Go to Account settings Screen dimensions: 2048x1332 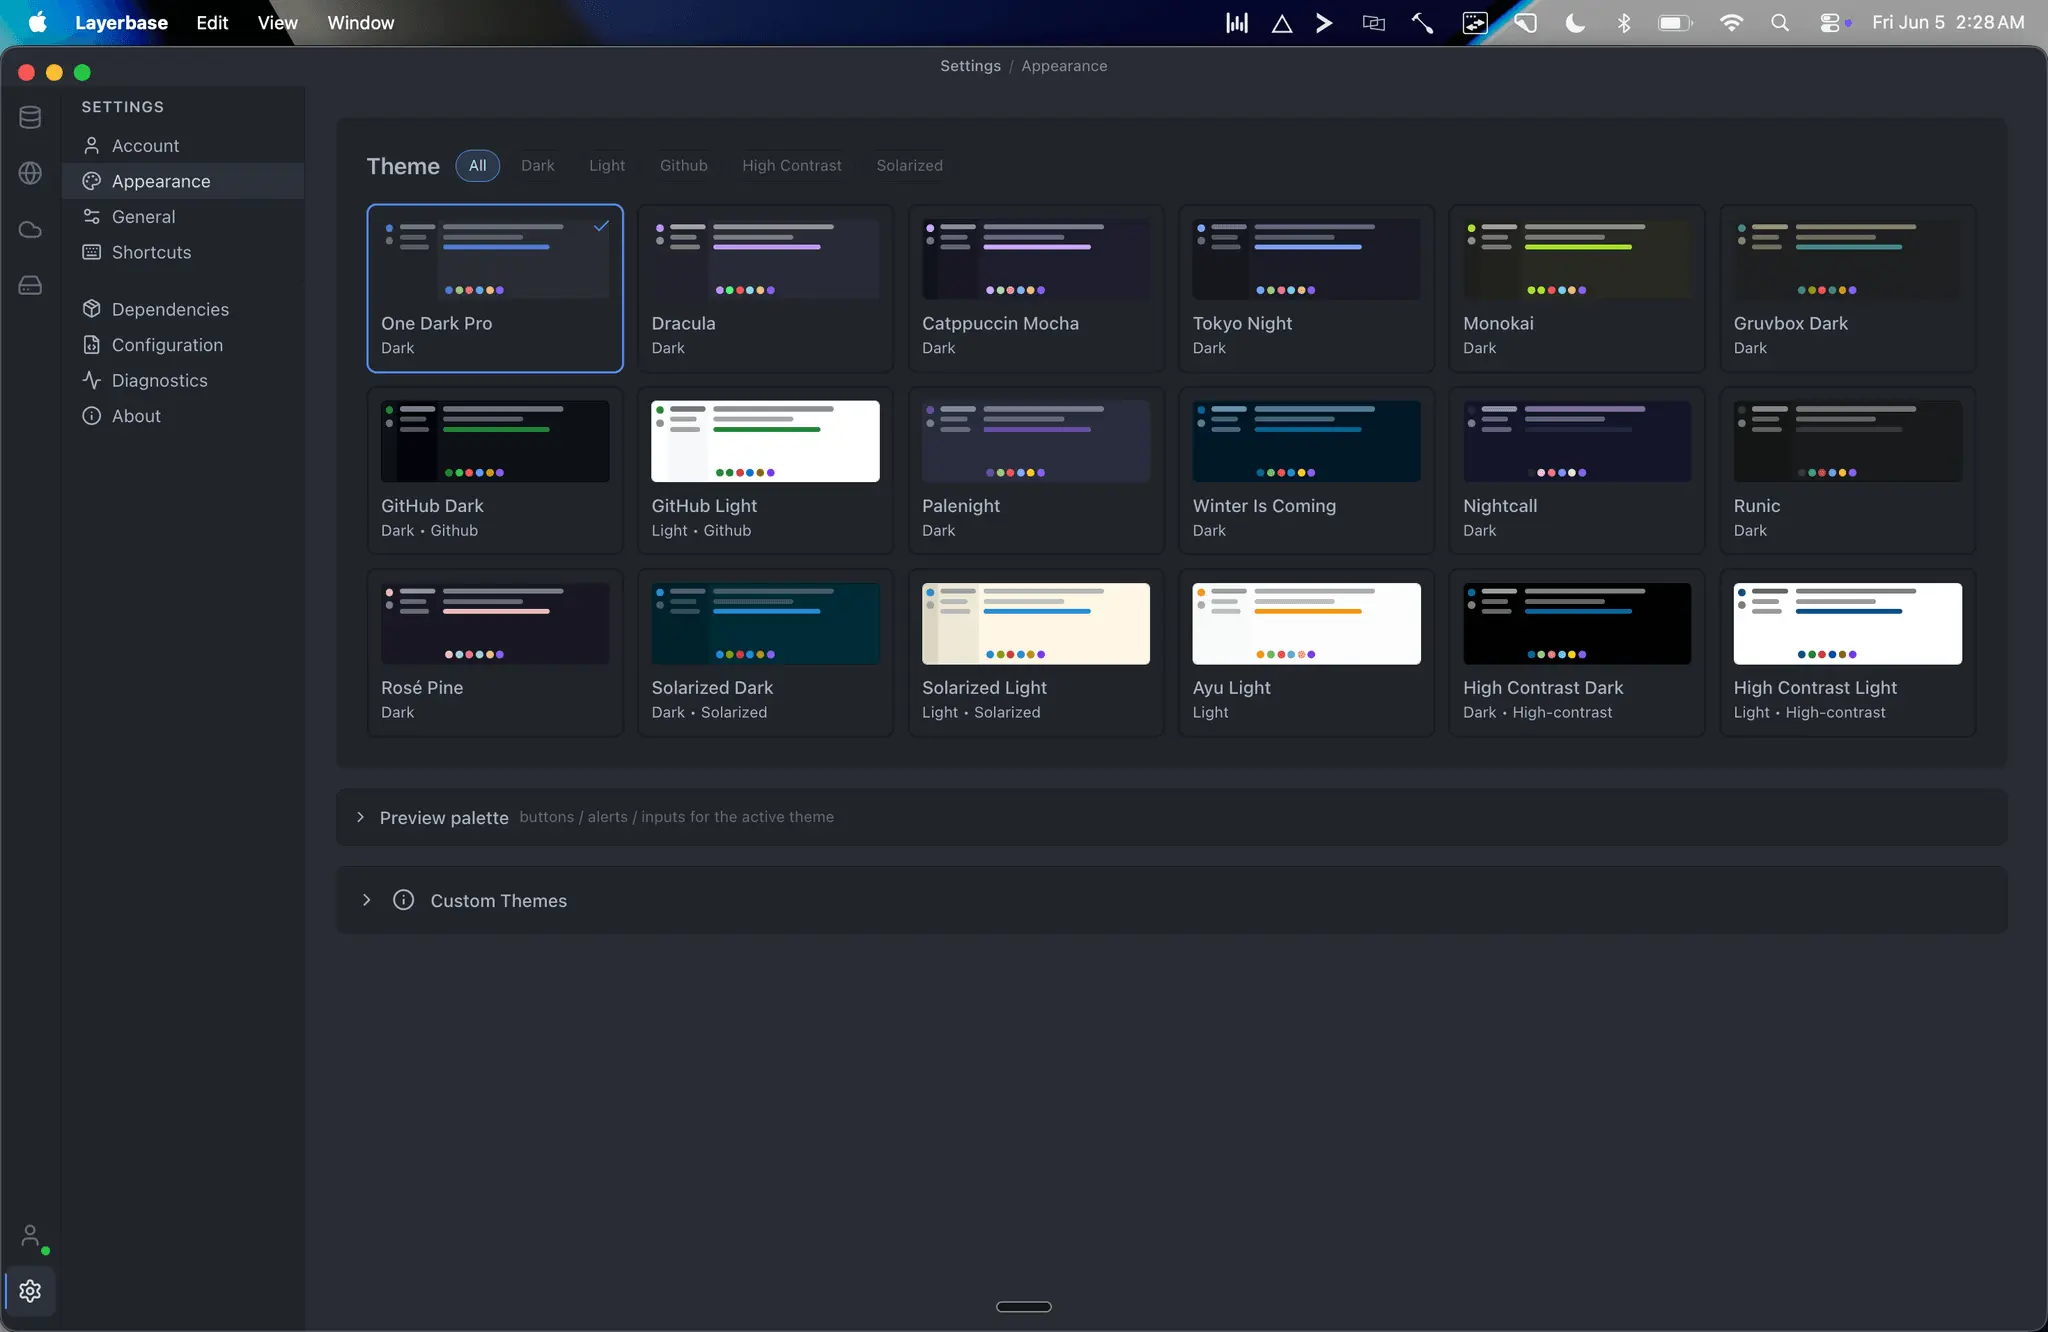click(x=183, y=146)
